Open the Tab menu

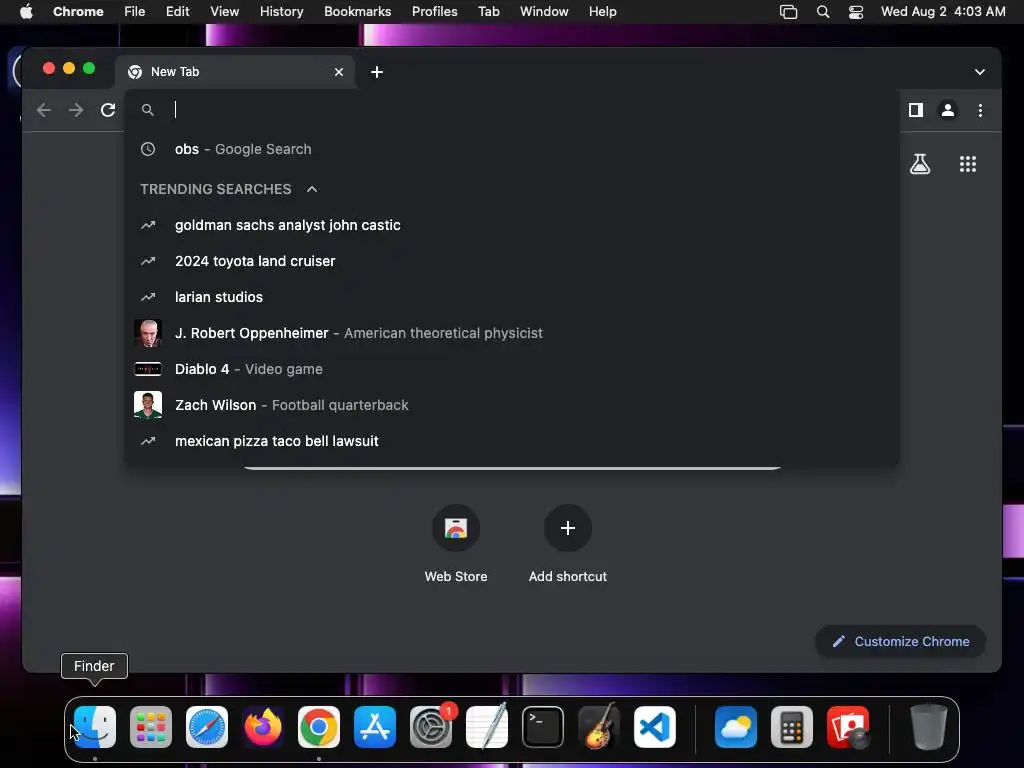tap(488, 12)
